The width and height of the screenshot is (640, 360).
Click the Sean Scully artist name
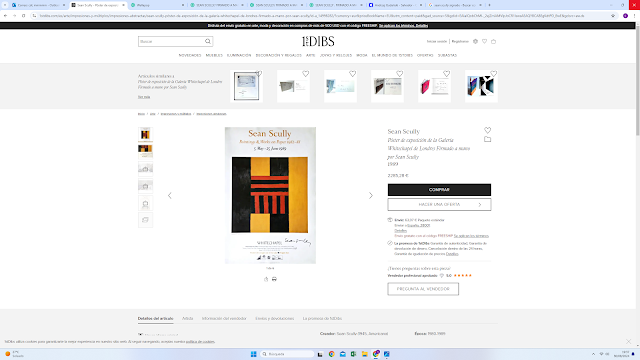404,131
